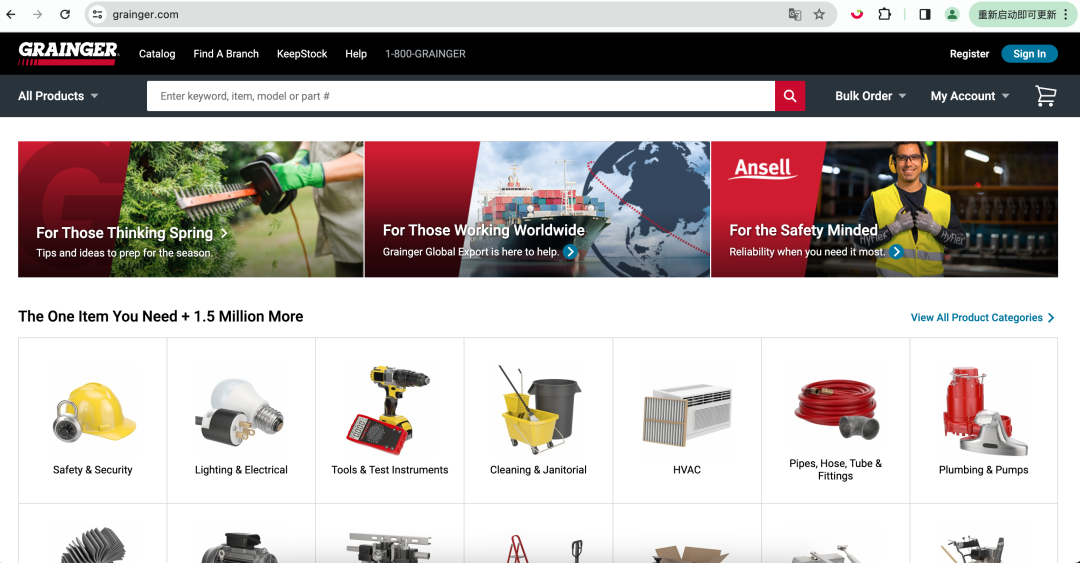The height and width of the screenshot is (563, 1080).
Task: Open Catalog in top navigation
Action: coord(157,54)
